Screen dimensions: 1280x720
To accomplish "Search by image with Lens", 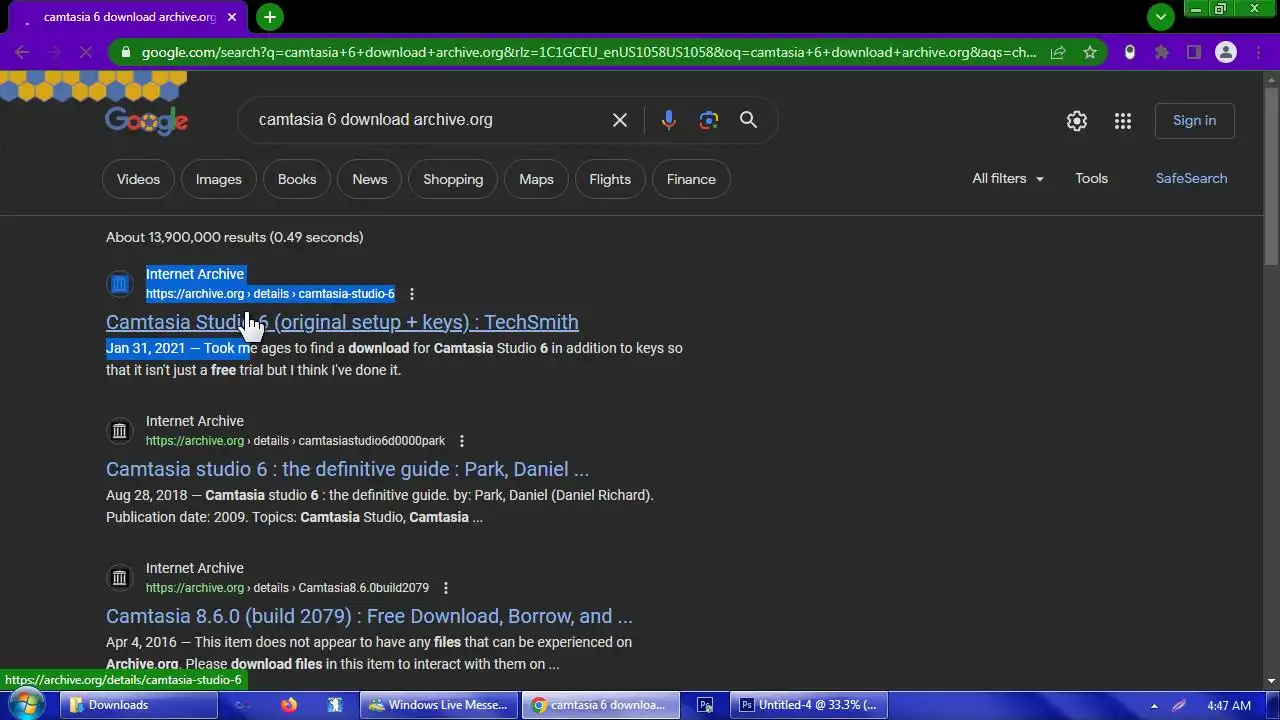I will click(709, 120).
